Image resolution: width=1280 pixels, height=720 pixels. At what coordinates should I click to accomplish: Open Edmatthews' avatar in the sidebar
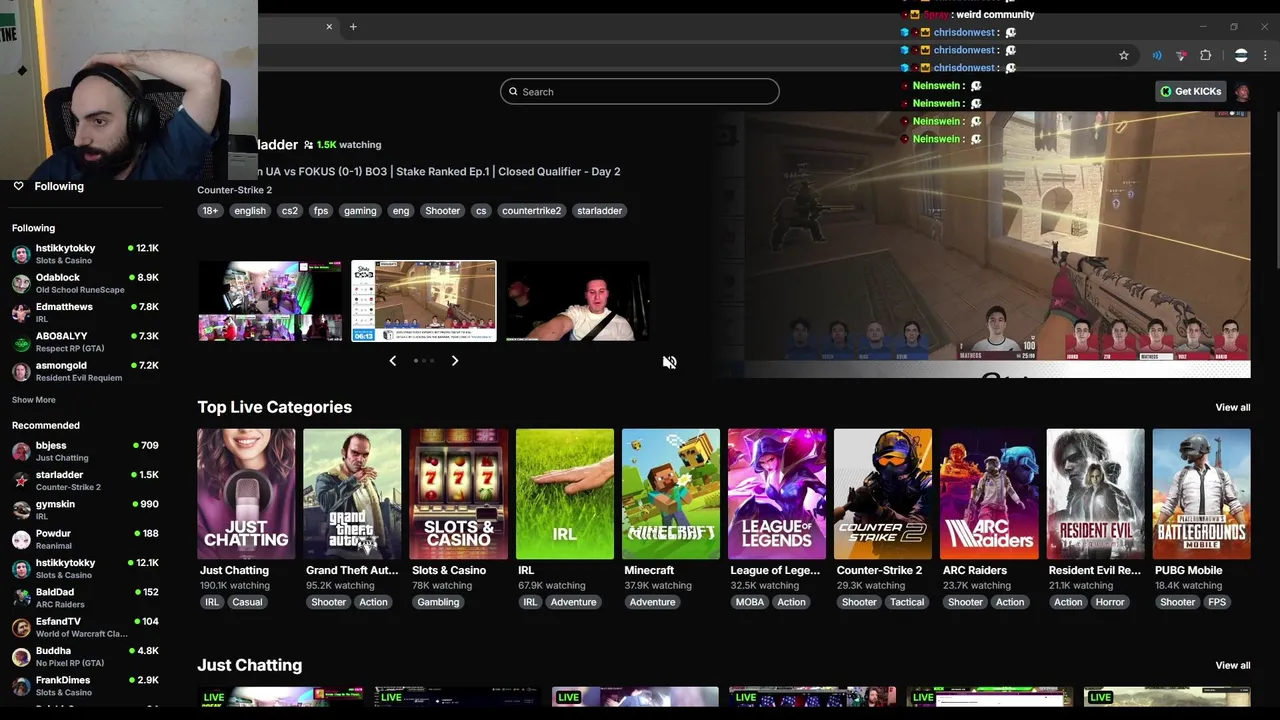[x=21, y=313]
